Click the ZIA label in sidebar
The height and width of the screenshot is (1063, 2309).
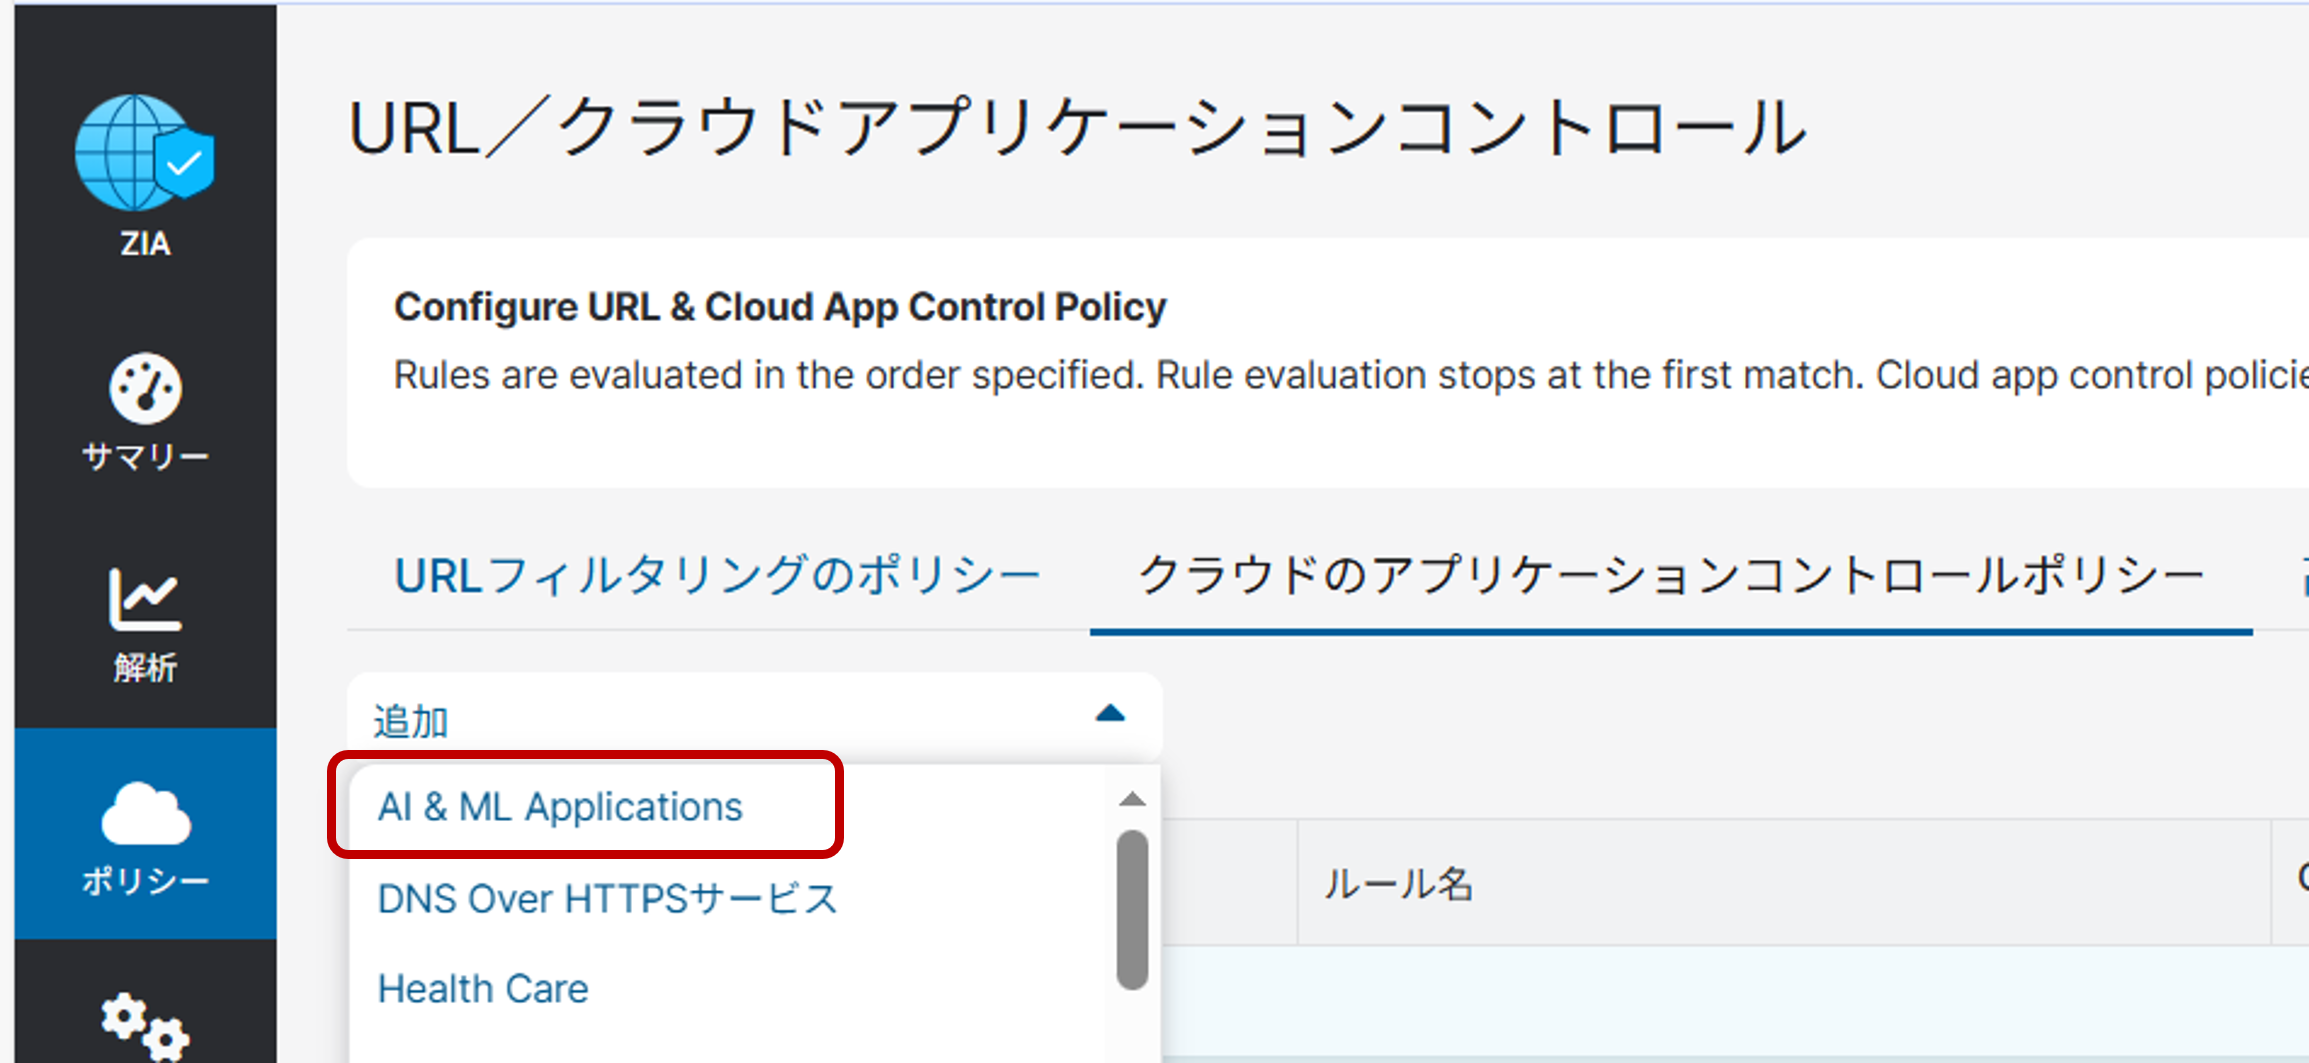(x=145, y=244)
